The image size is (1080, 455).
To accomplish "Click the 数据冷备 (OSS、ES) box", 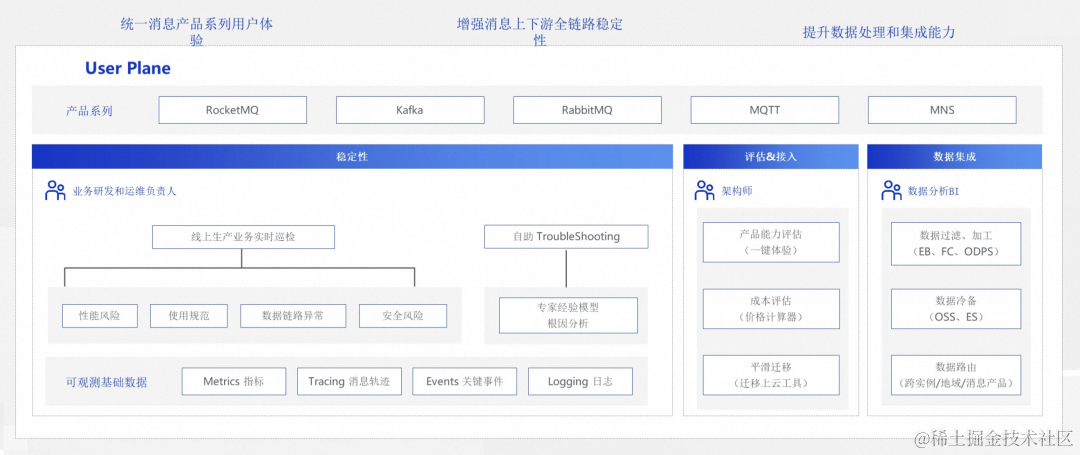I will click(x=954, y=309).
